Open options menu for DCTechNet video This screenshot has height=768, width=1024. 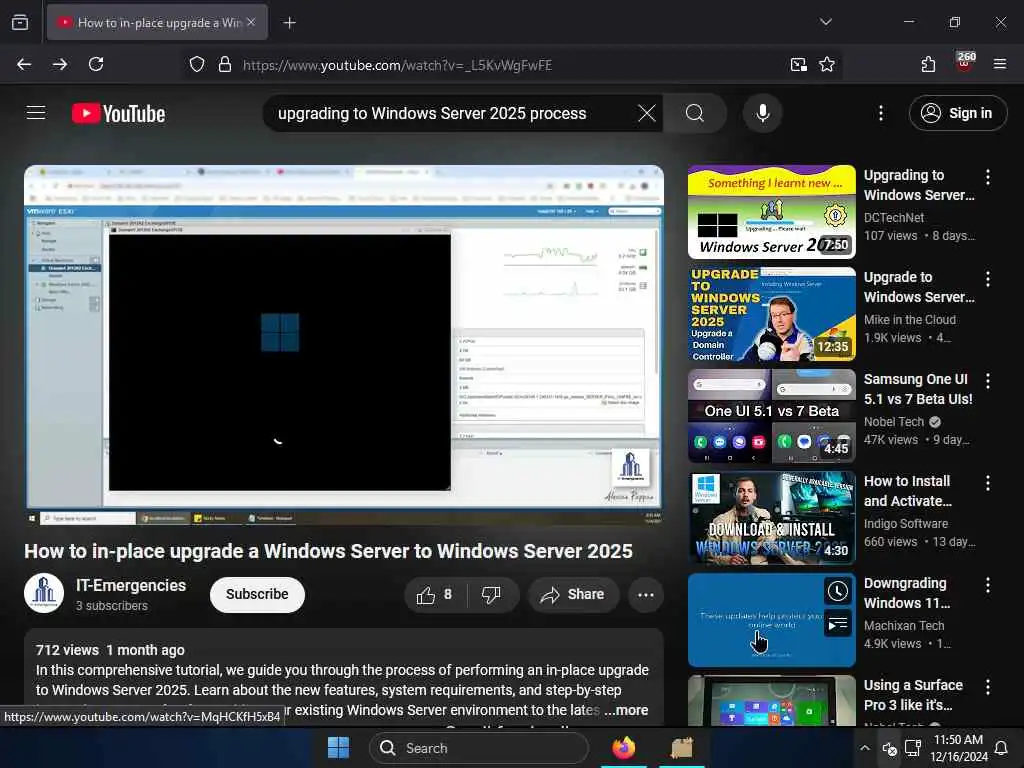987,176
